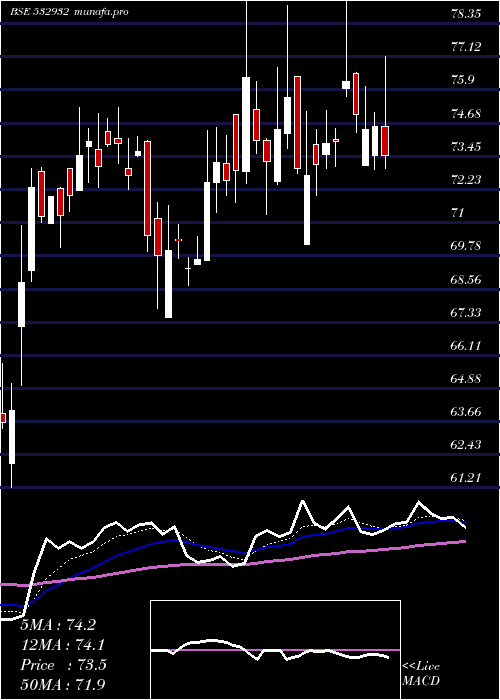Click the 68.56 price axis label
500x700 pixels.
(466, 279)
